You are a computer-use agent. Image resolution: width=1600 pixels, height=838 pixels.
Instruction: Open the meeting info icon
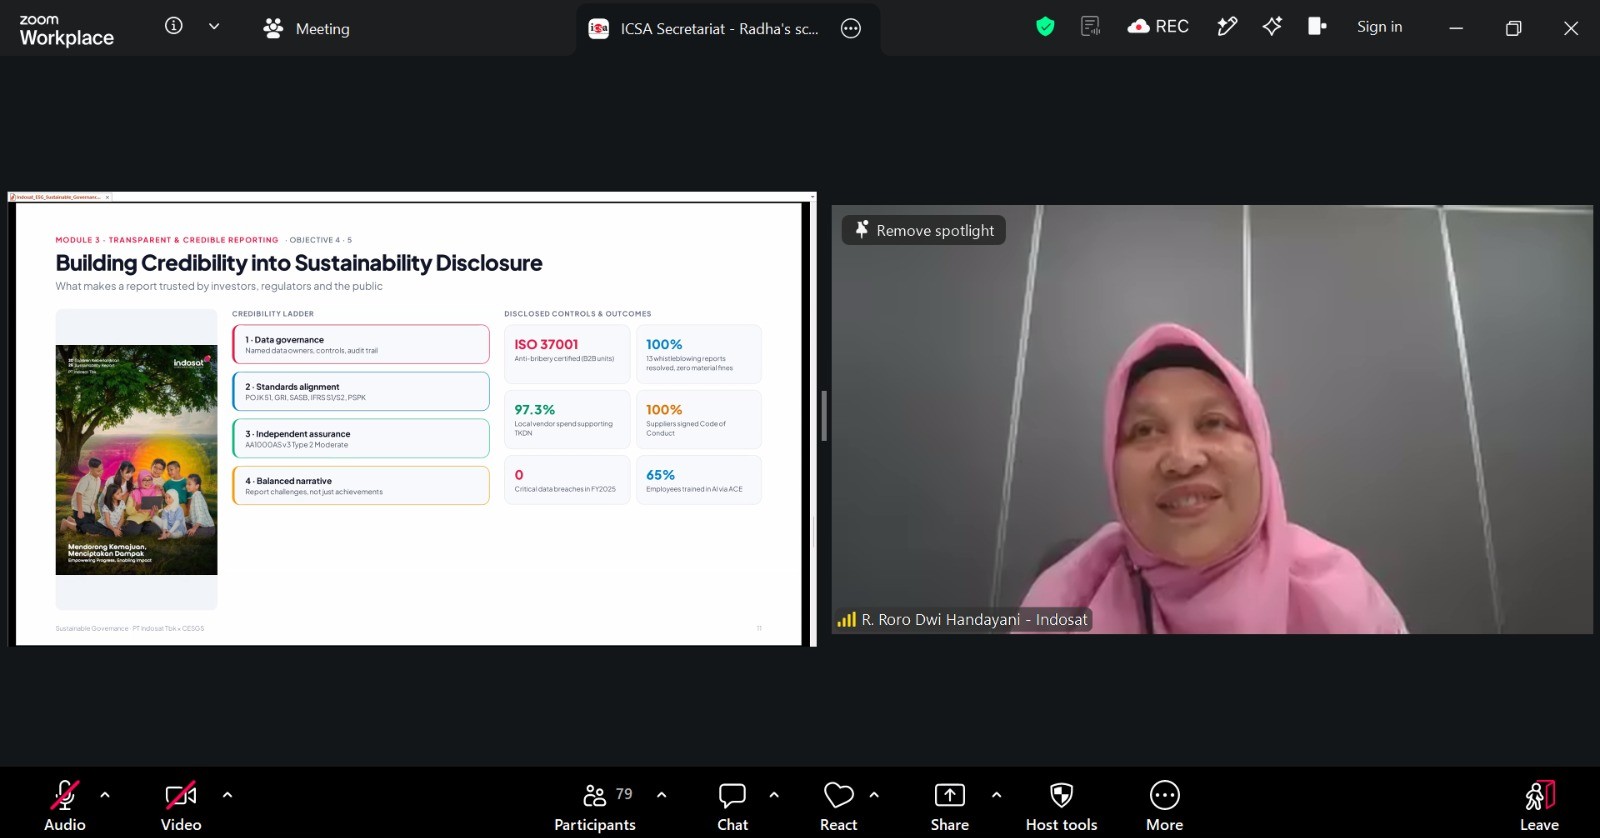pyautogui.click(x=174, y=26)
